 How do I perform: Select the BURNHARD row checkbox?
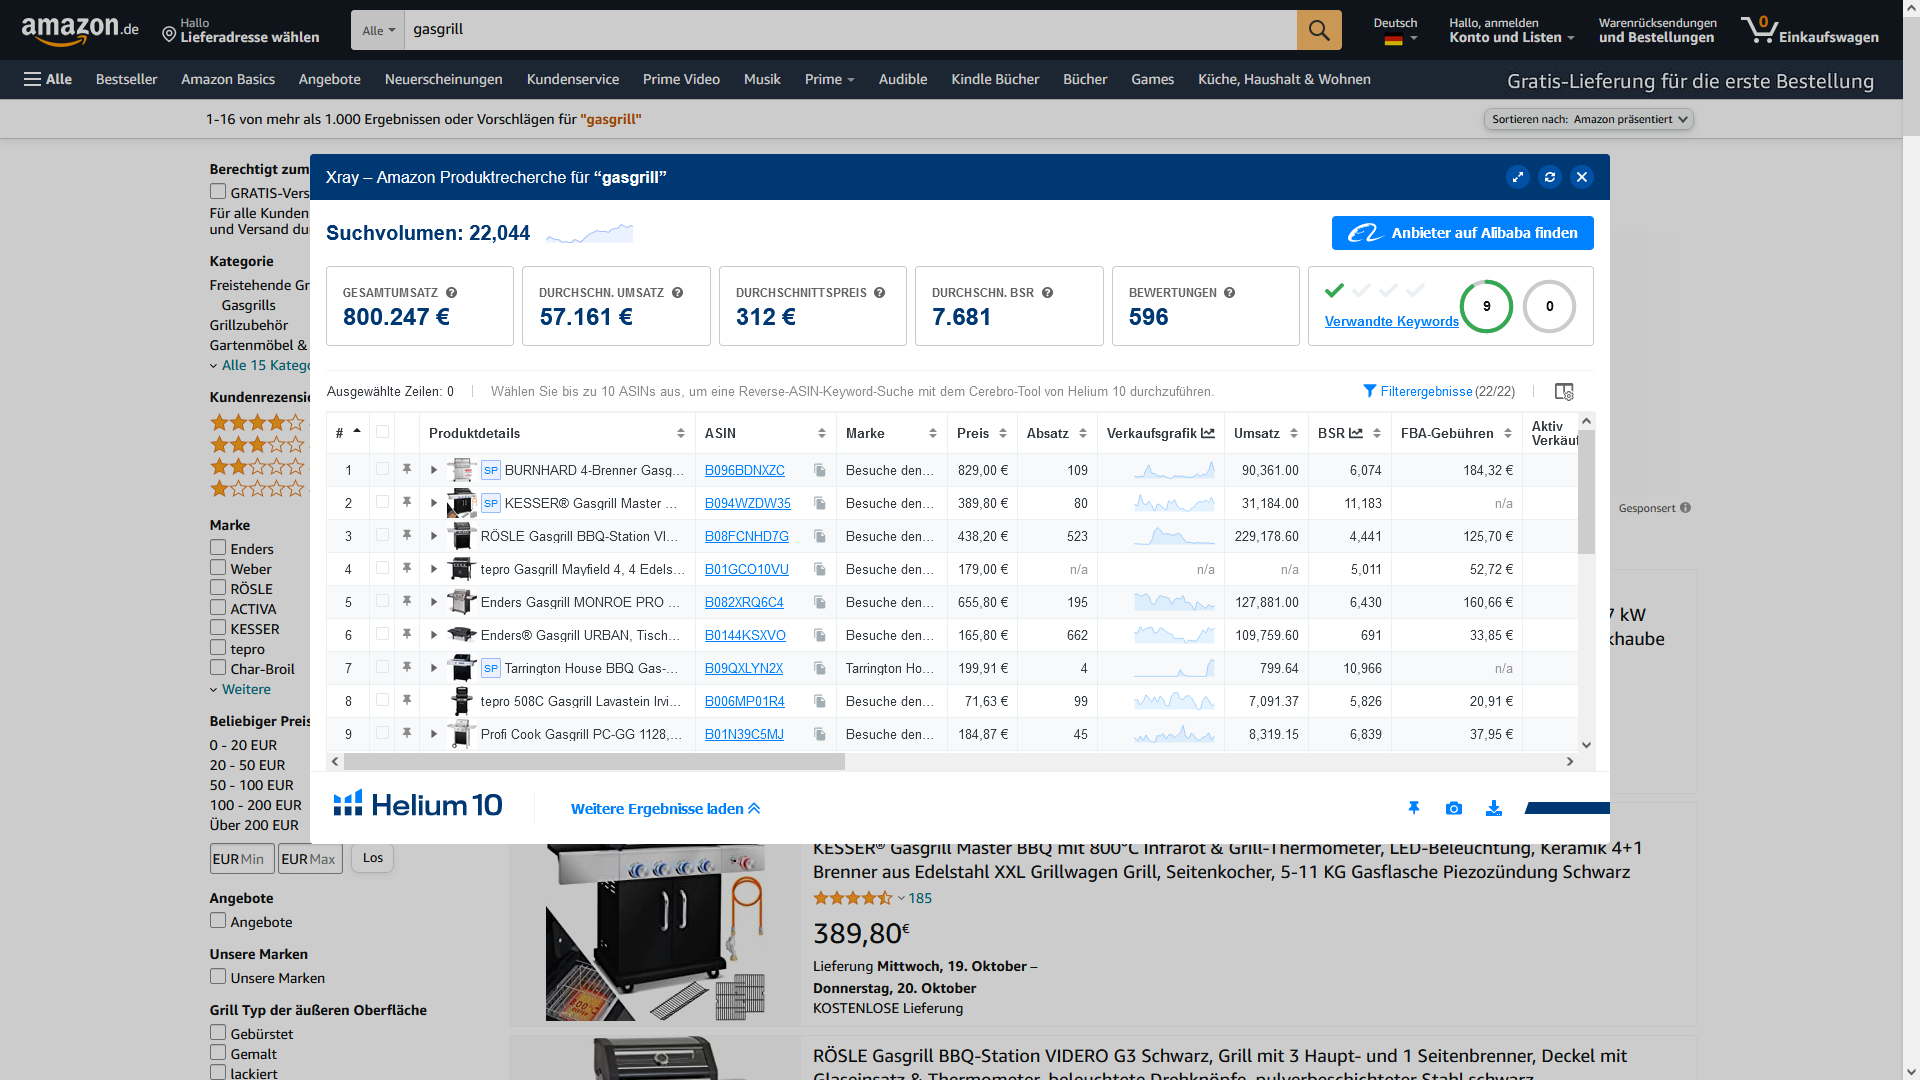pyautogui.click(x=382, y=469)
